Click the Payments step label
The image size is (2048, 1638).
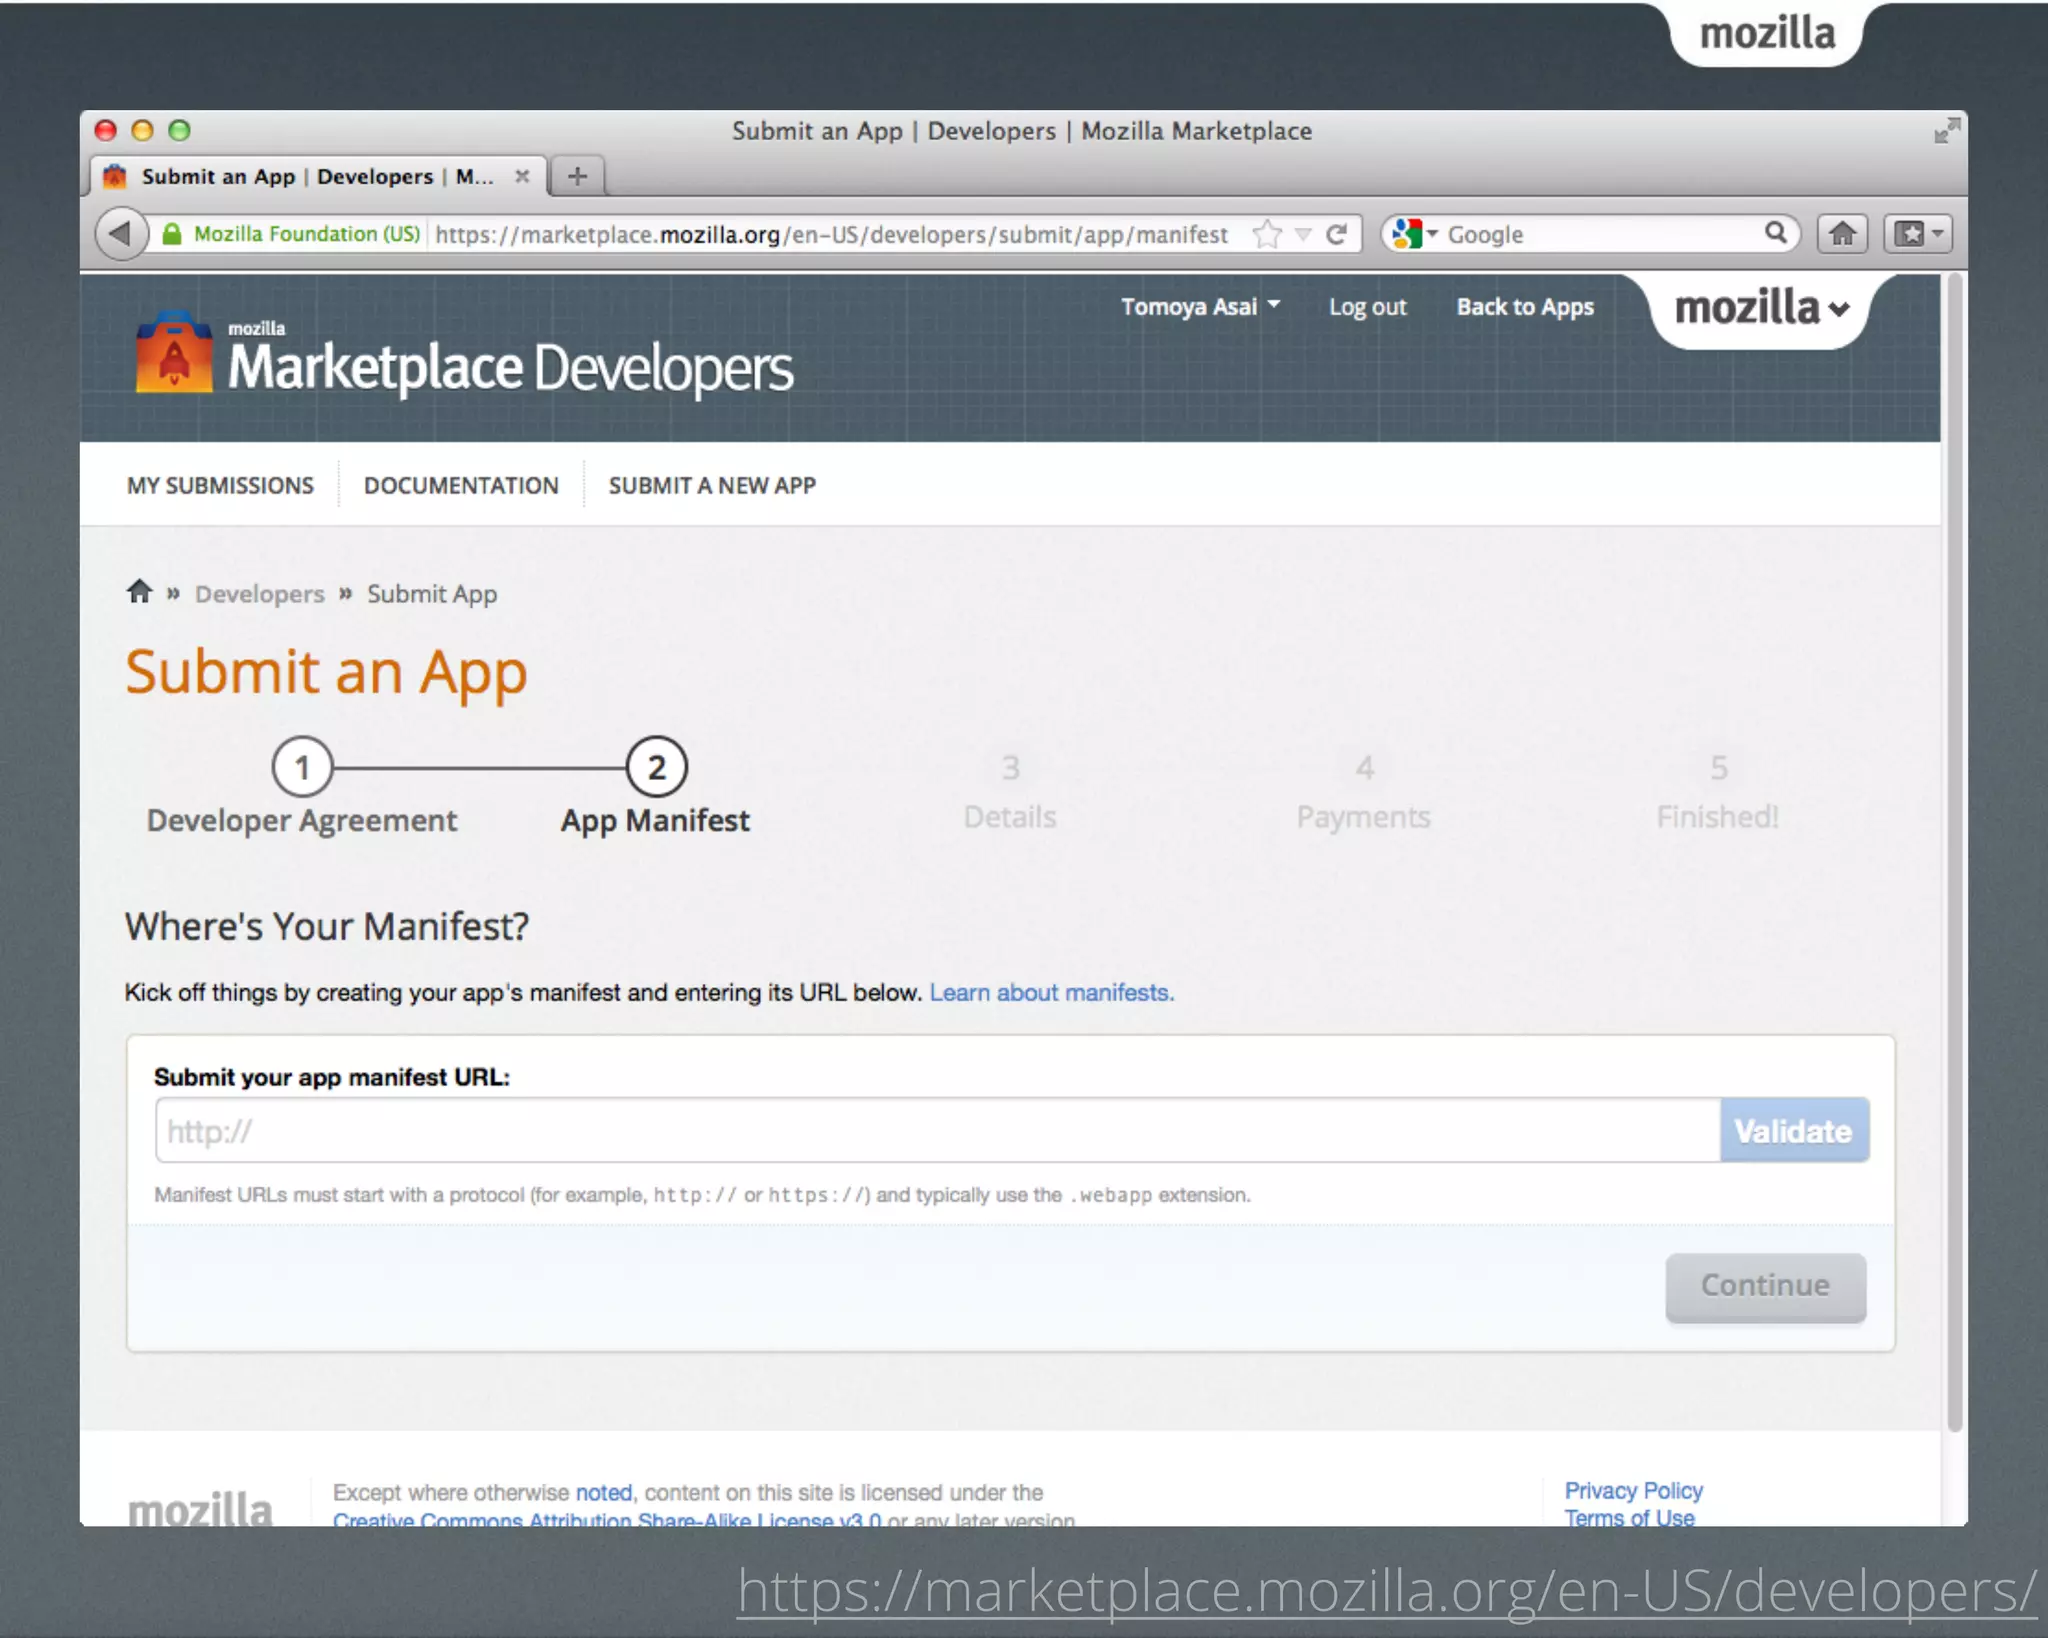(x=1363, y=817)
